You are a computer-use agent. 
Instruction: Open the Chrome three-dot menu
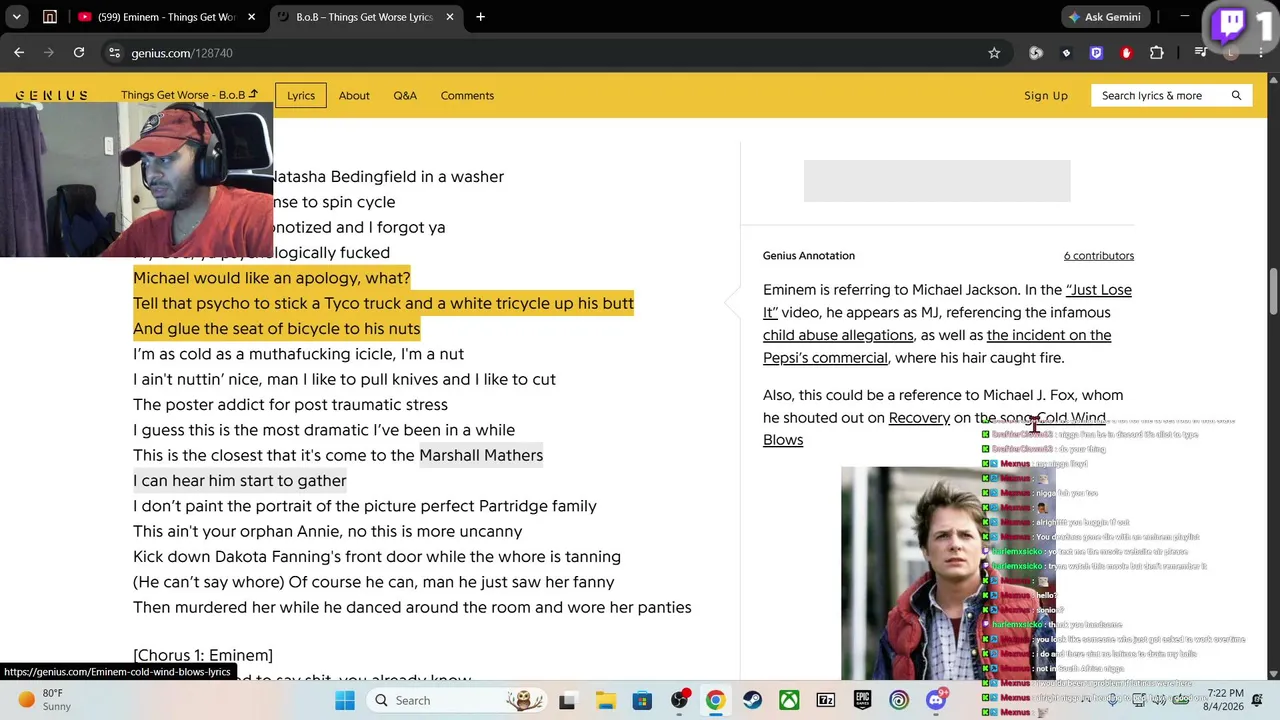1260,53
